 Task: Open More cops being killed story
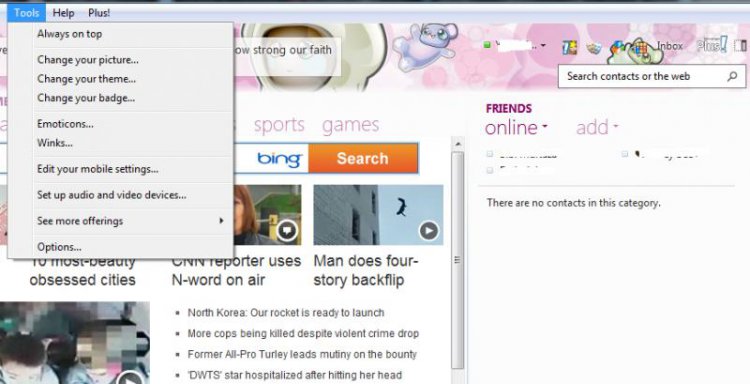[x=303, y=333]
